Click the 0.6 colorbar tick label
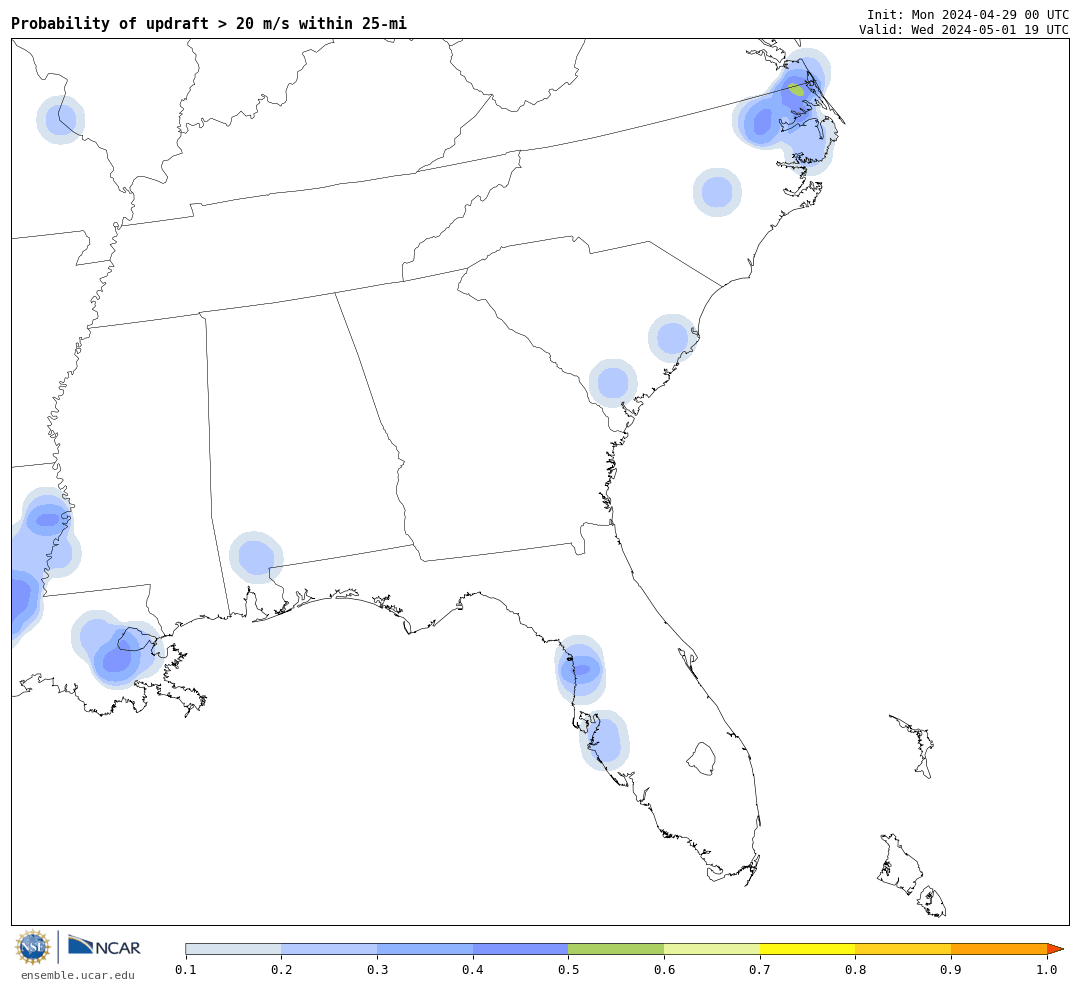This screenshot has height=988, width=1080. pos(665,970)
